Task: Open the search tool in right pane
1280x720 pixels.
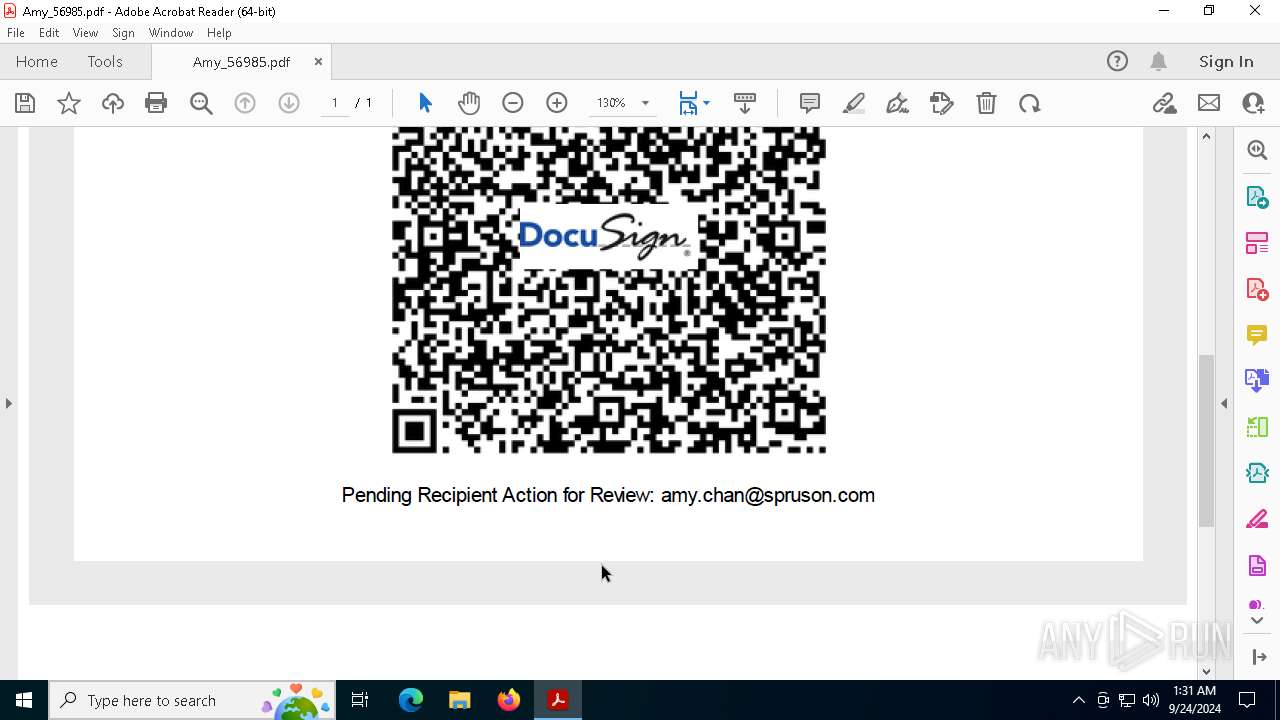Action: [x=1257, y=150]
